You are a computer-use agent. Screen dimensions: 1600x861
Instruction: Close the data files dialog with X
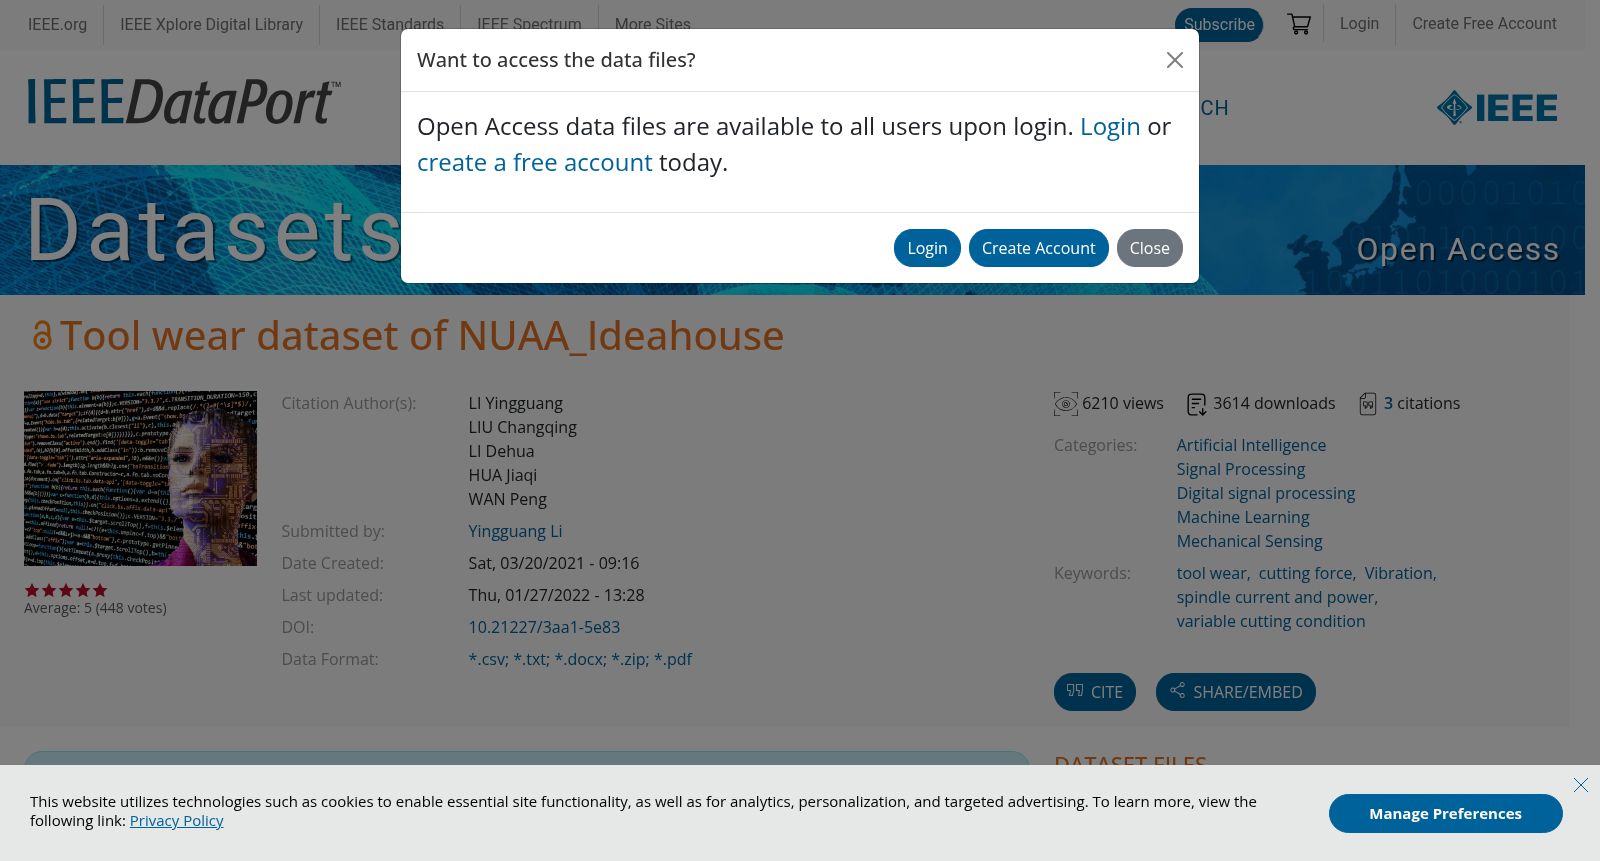pyautogui.click(x=1175, y=60)
